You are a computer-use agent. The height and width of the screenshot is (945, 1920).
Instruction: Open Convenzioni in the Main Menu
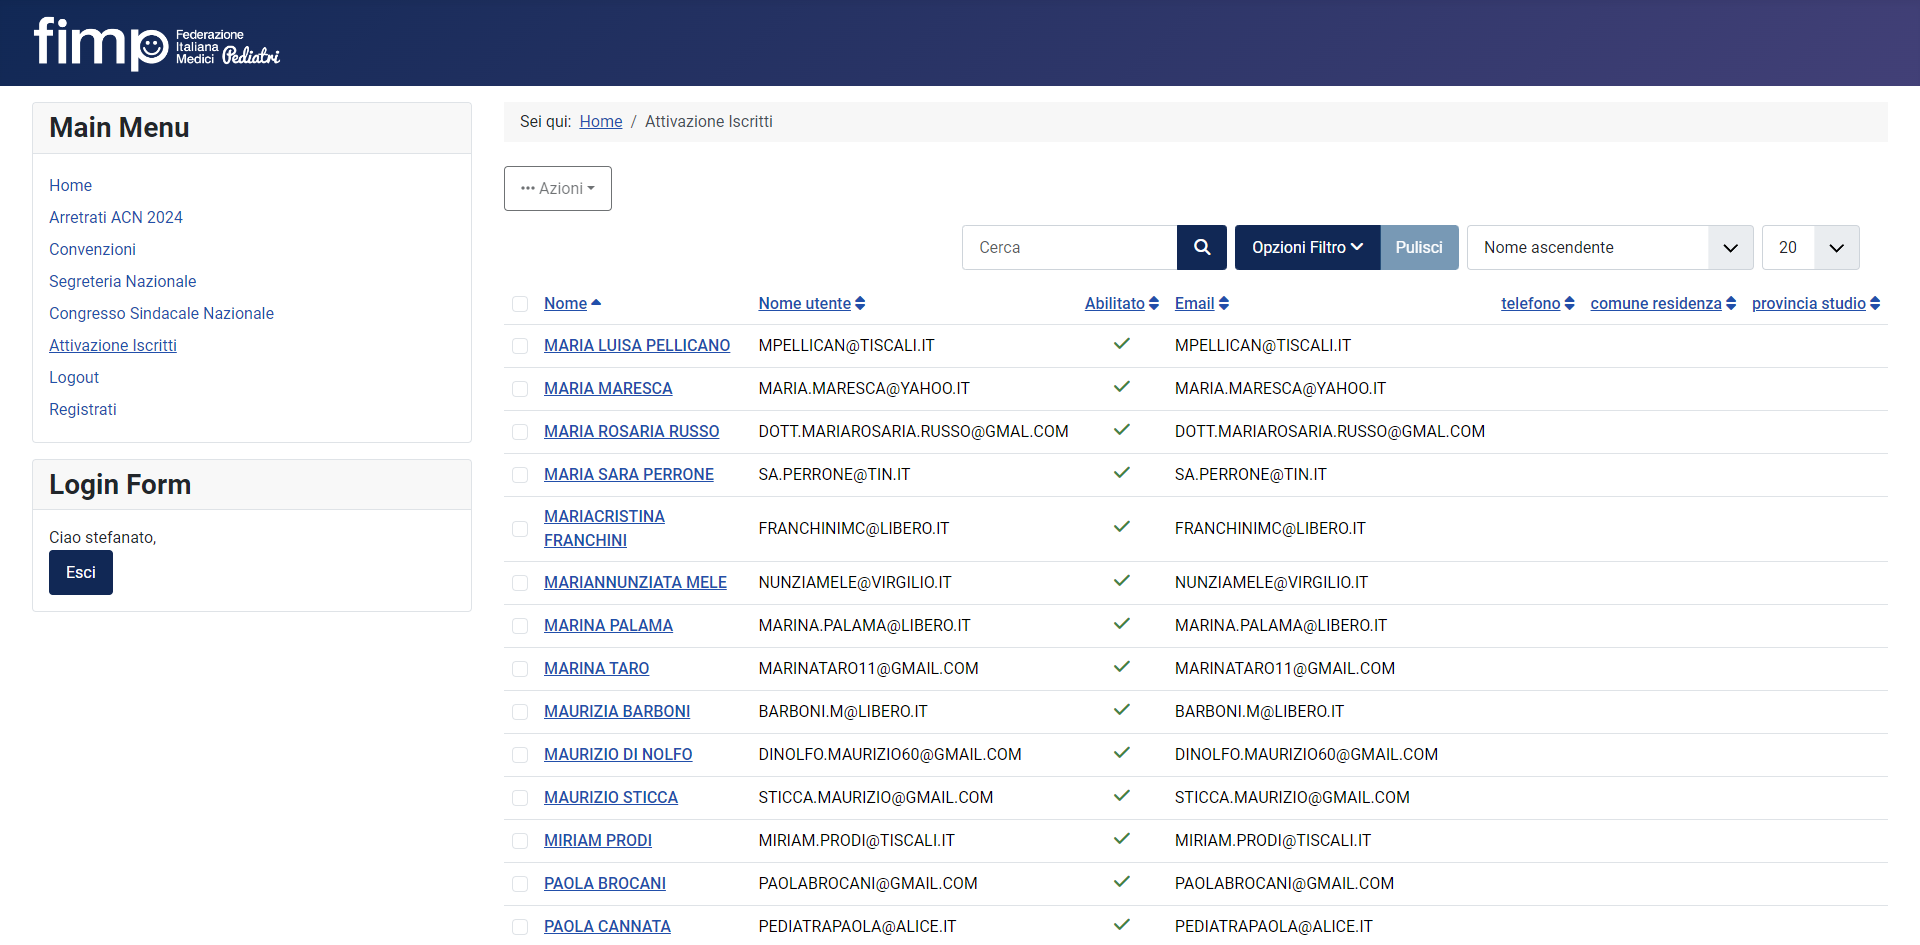point(92,249)
